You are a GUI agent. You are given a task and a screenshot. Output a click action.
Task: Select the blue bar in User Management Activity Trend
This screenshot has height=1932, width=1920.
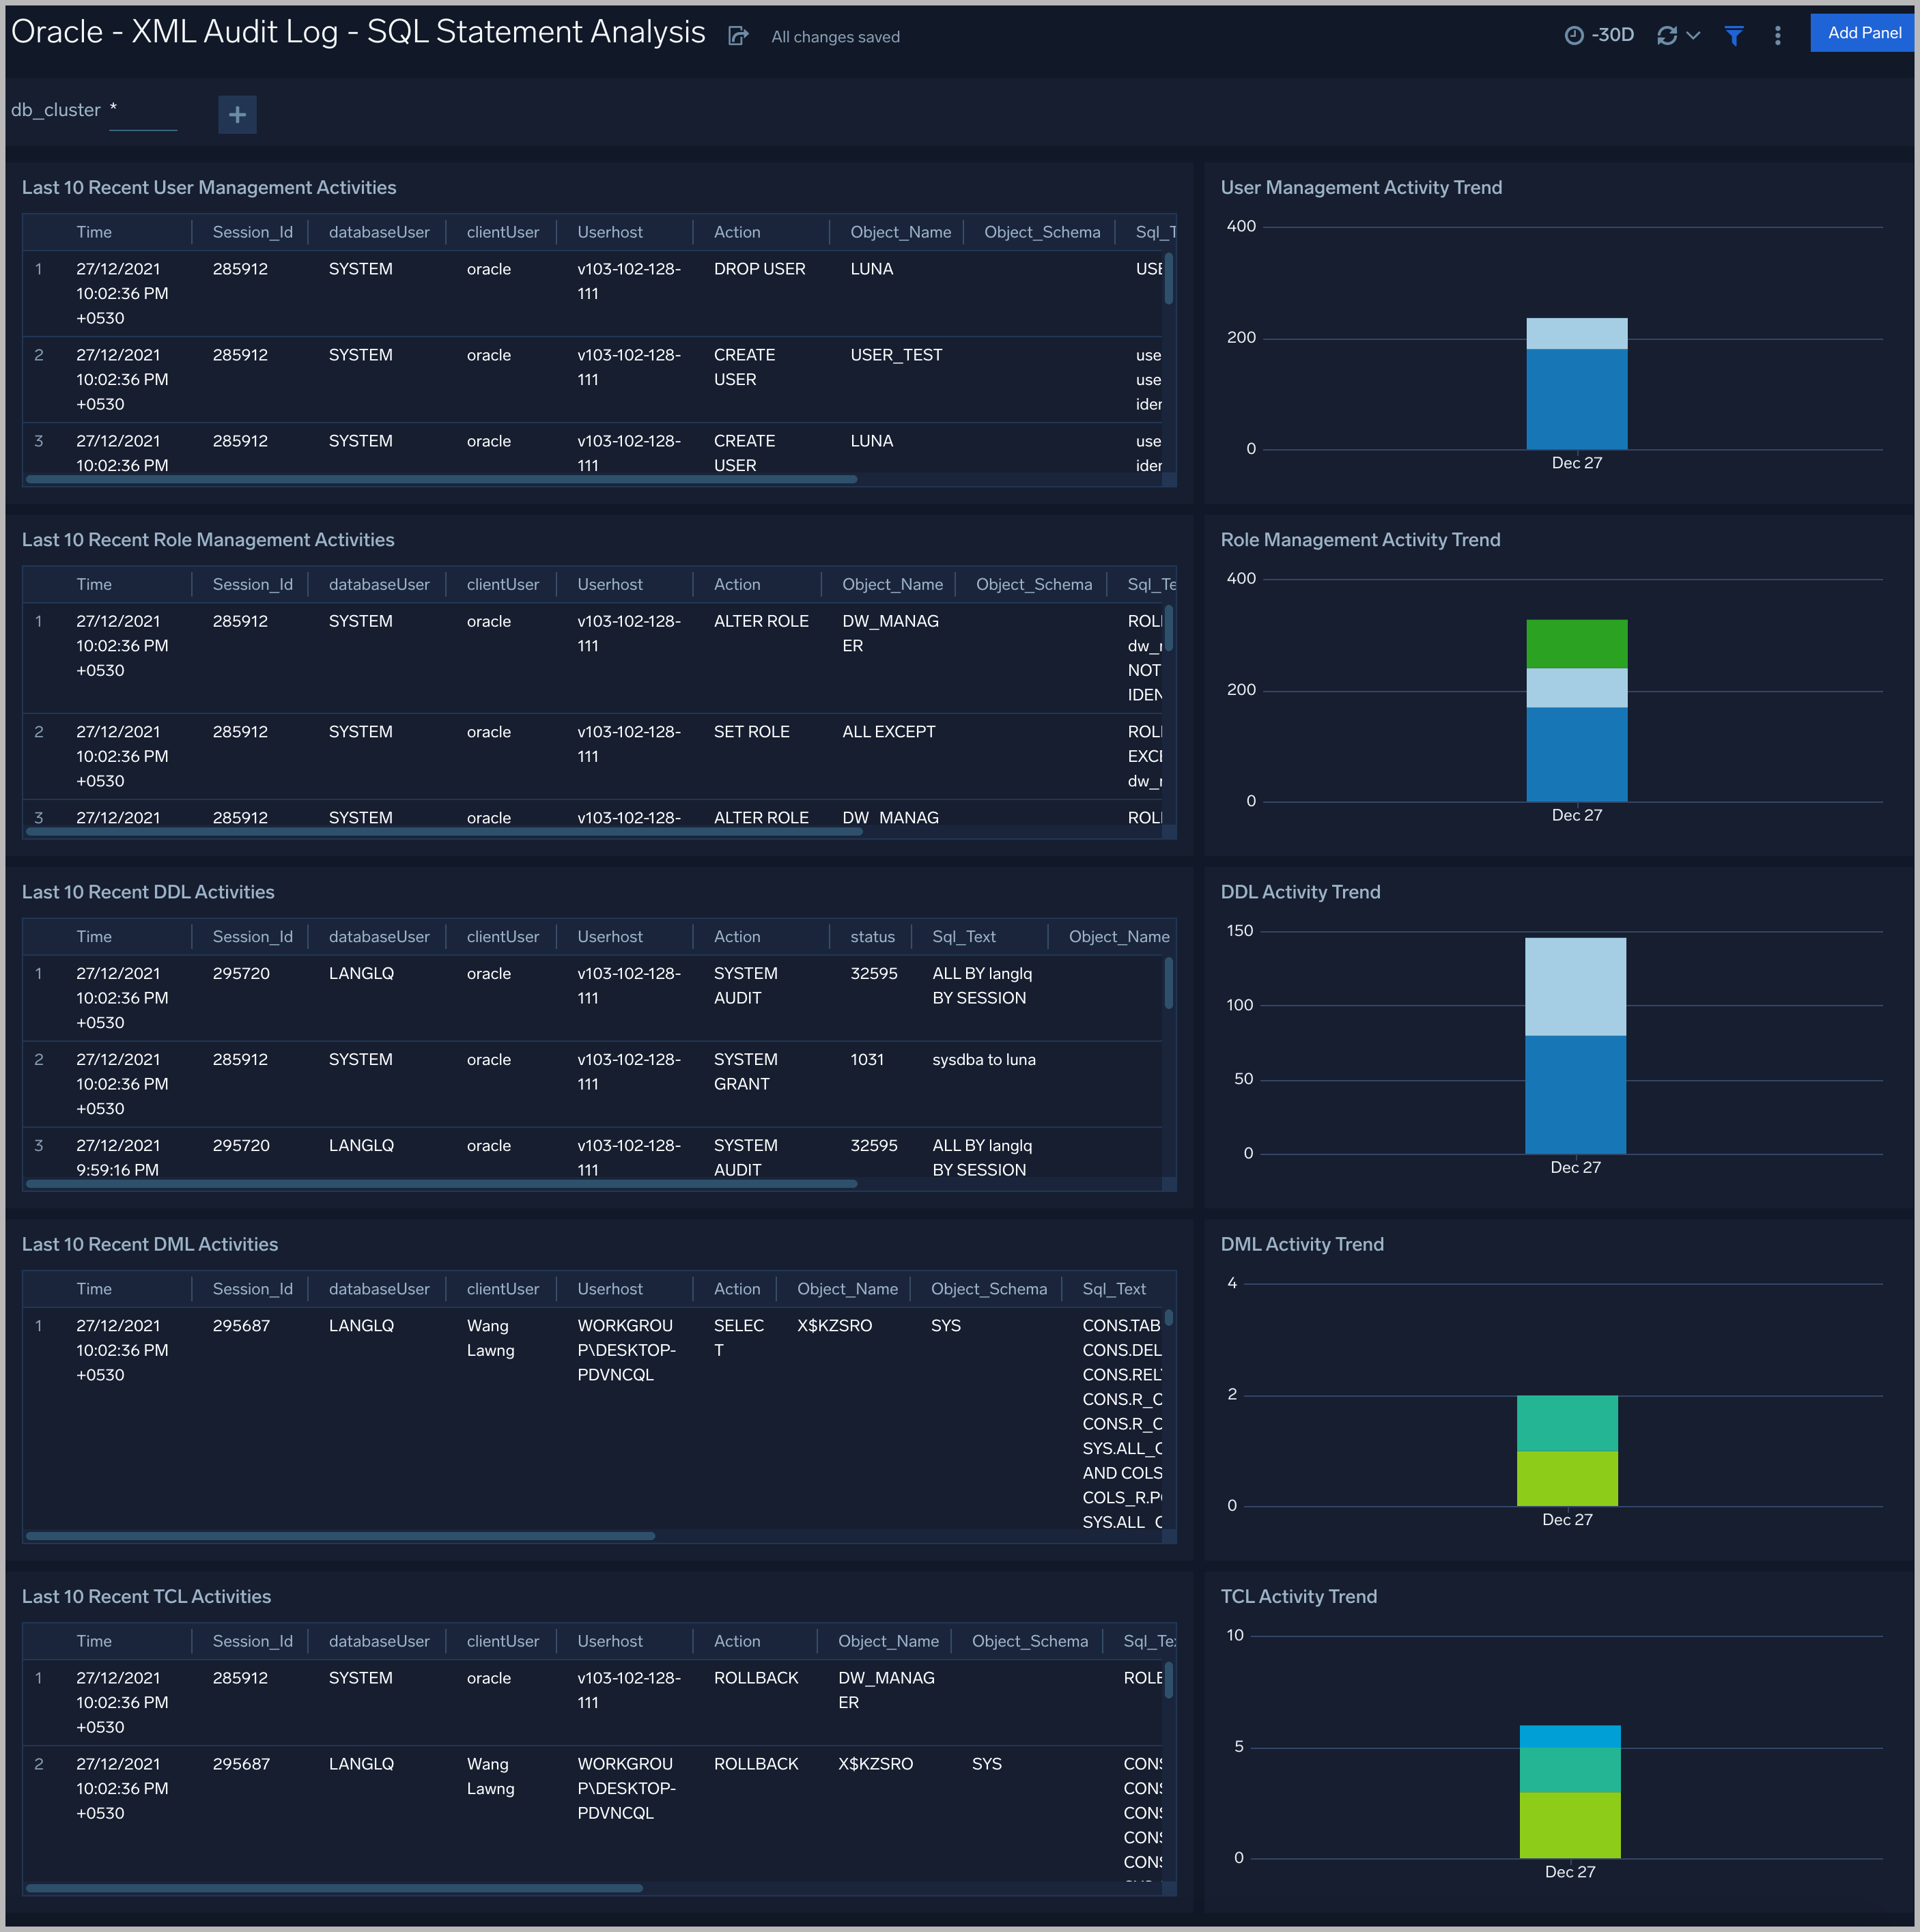tap(1576, 400)
